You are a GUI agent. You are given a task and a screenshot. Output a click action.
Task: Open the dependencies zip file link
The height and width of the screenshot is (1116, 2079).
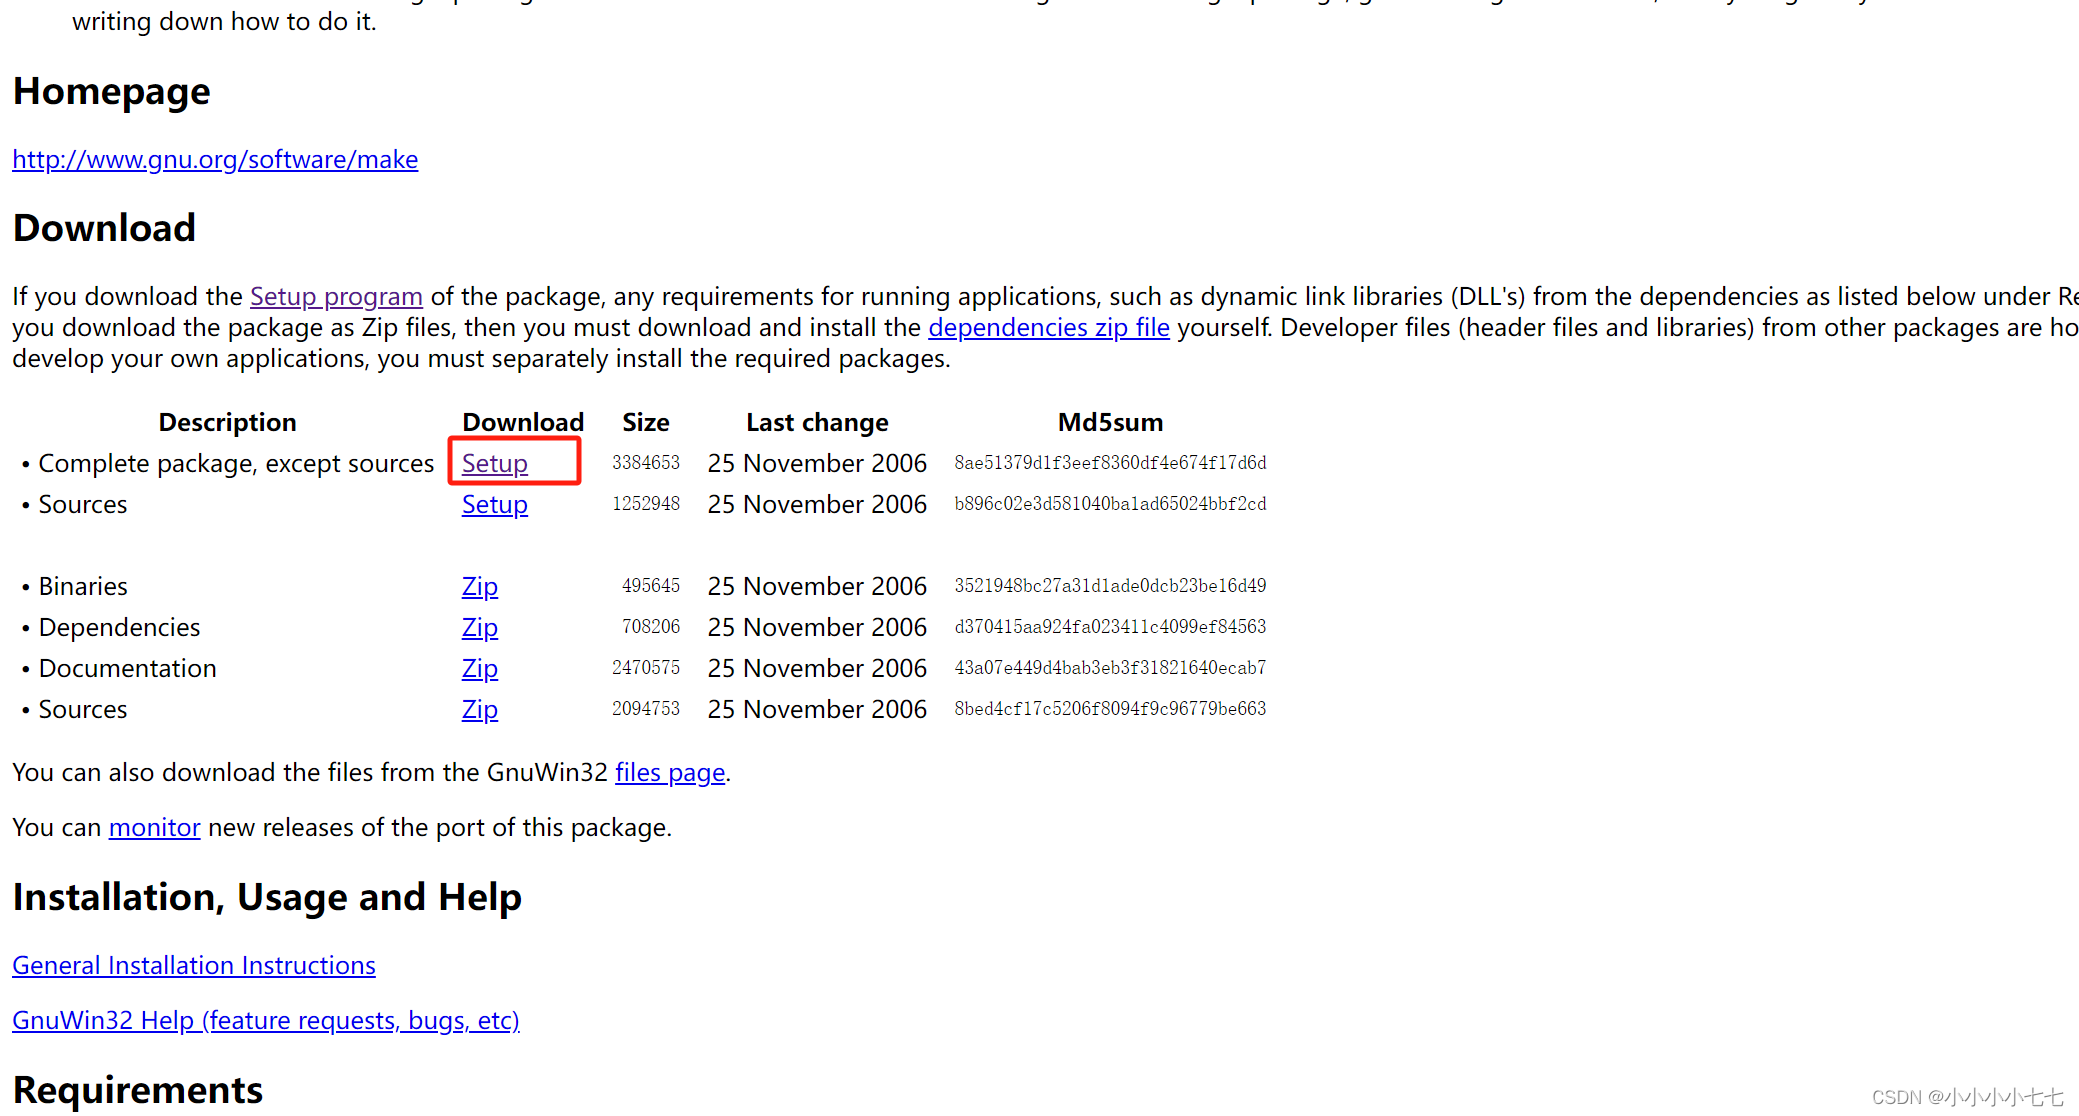pyautogui.click(x=1048, y=328)
